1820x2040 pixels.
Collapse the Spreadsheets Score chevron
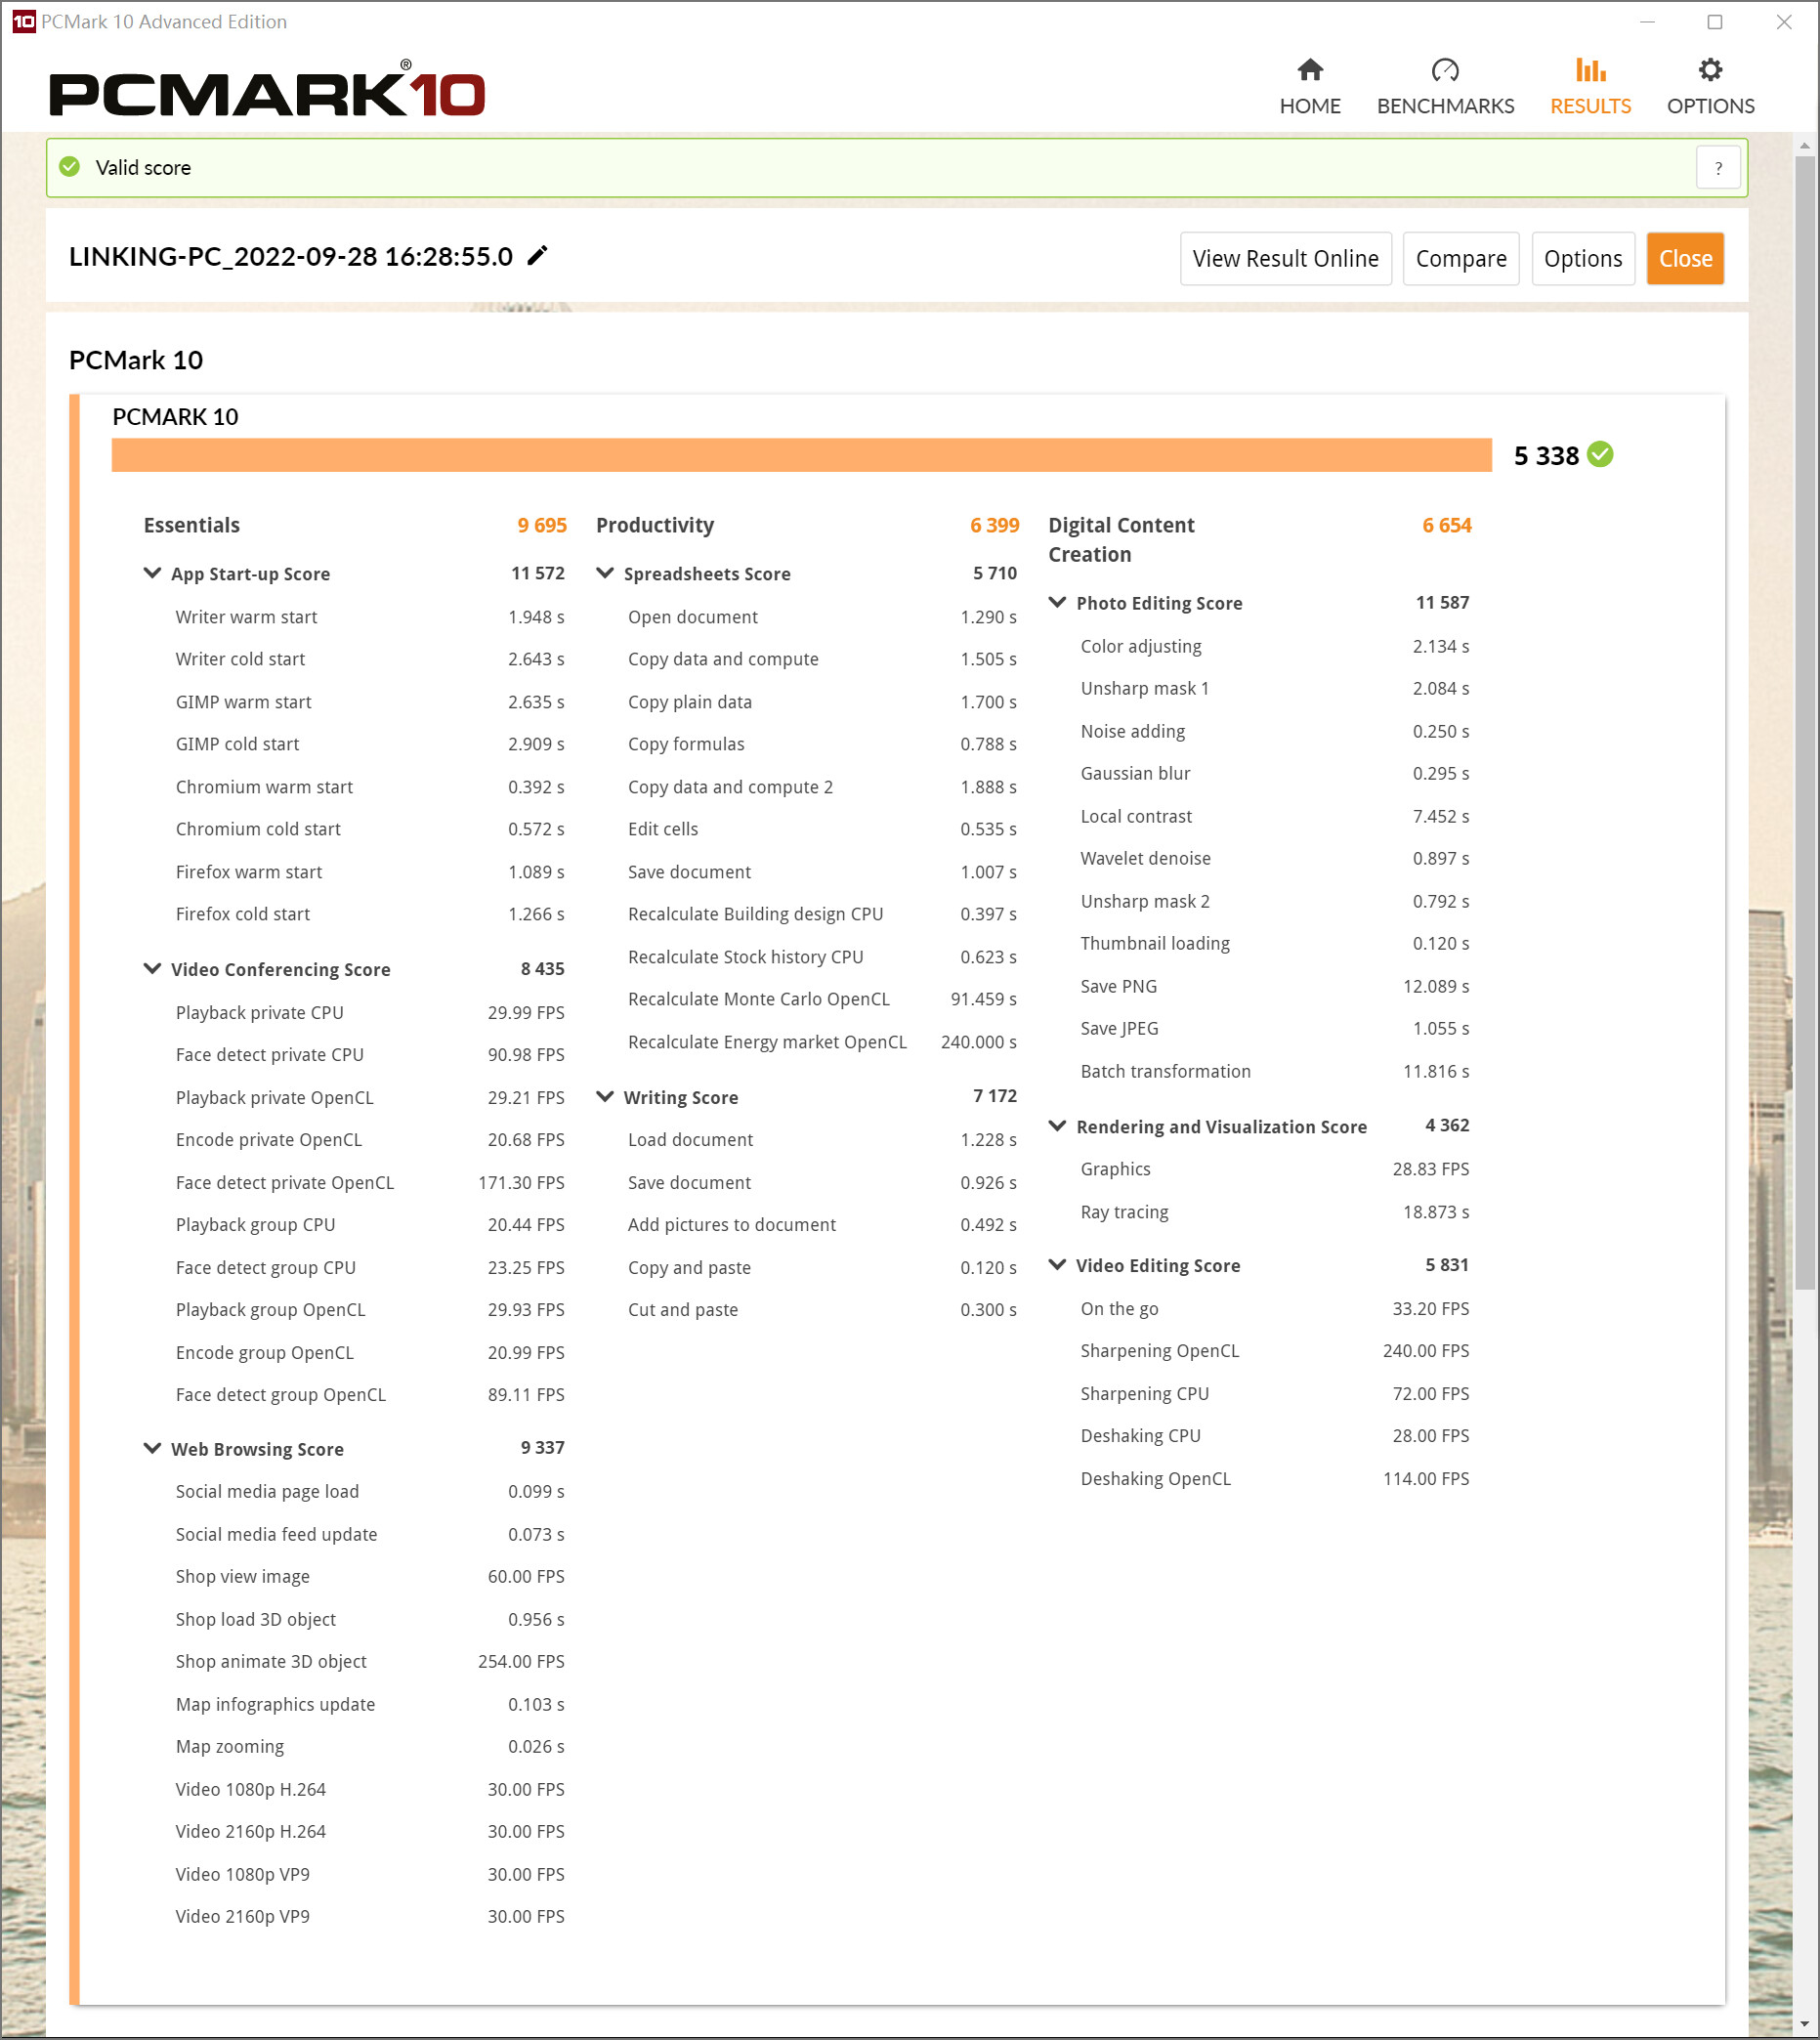(605, 573)
